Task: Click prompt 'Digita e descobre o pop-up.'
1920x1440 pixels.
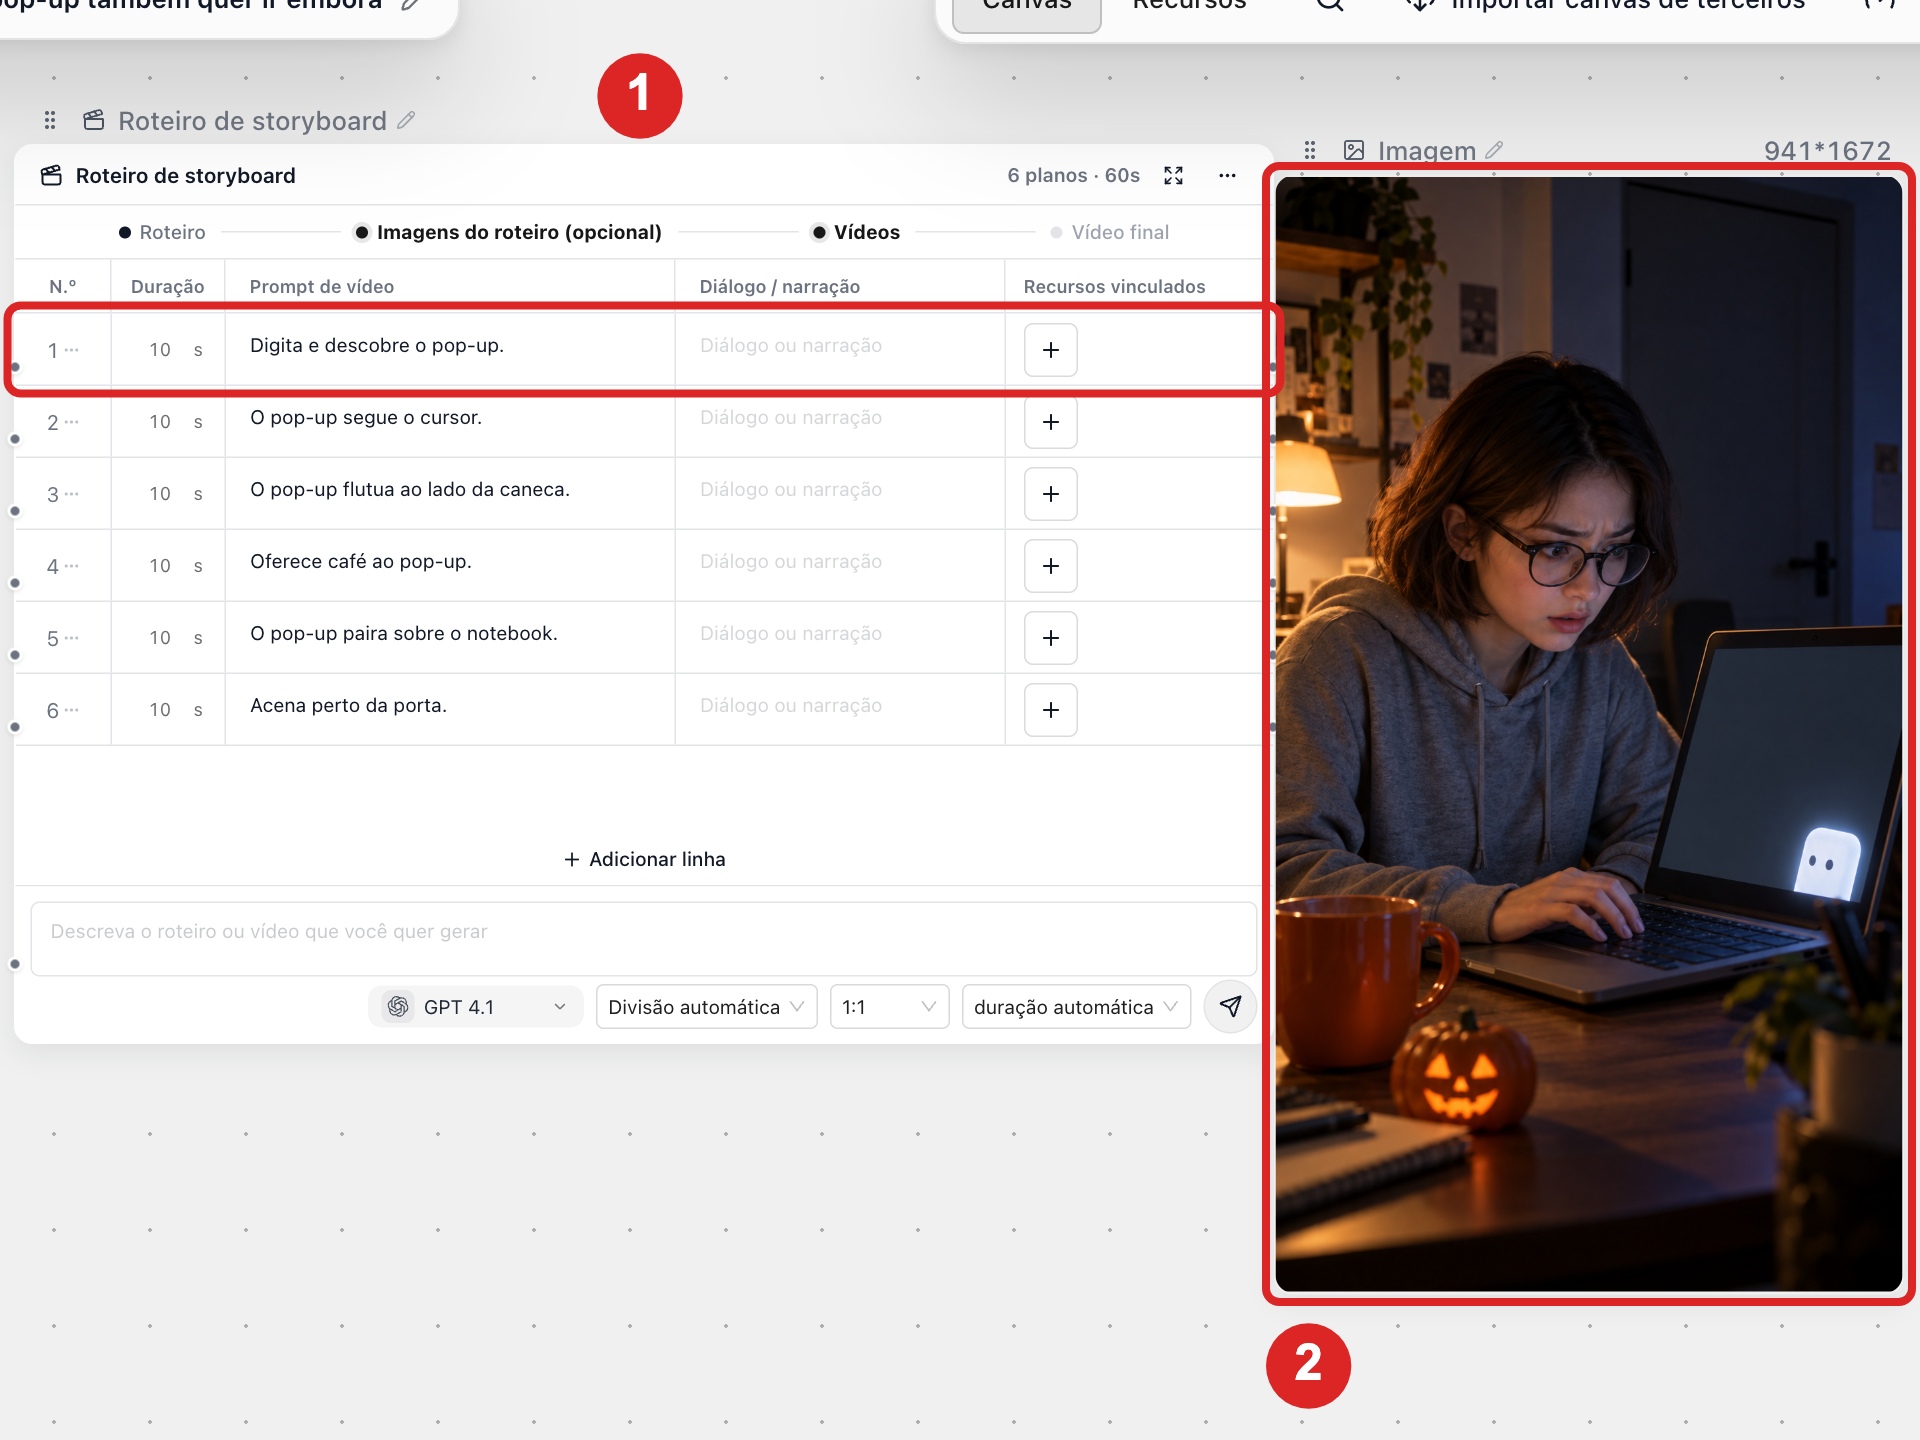Action: tap(377, 346)
